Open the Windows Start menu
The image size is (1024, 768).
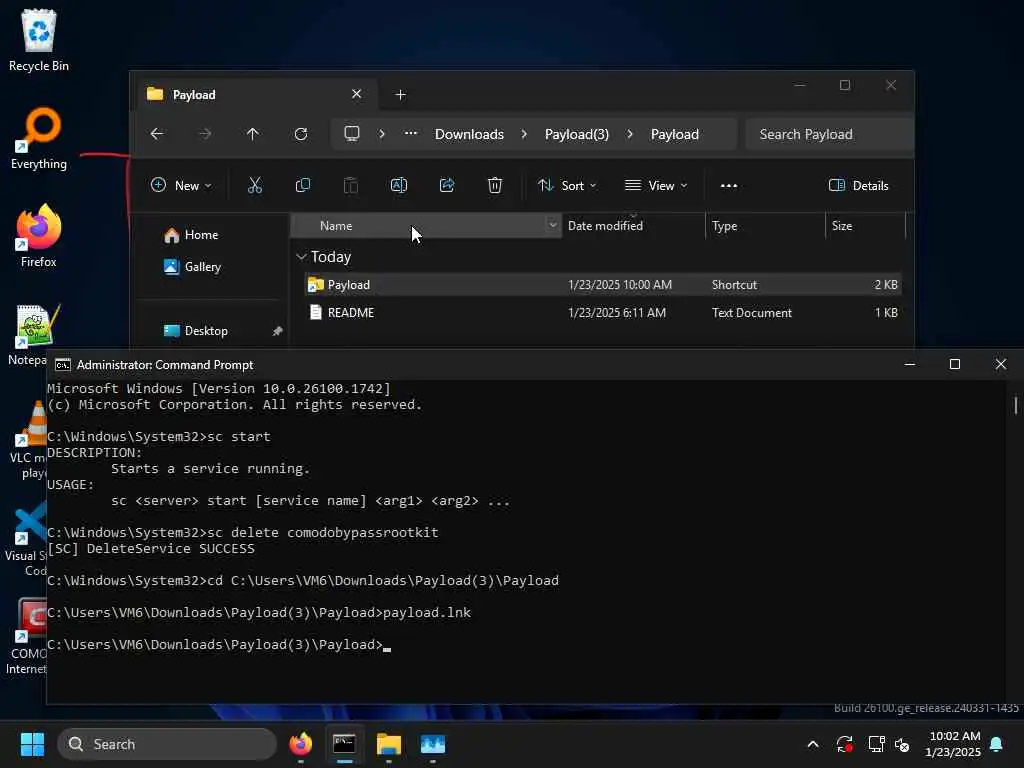(x=32, y=744)
